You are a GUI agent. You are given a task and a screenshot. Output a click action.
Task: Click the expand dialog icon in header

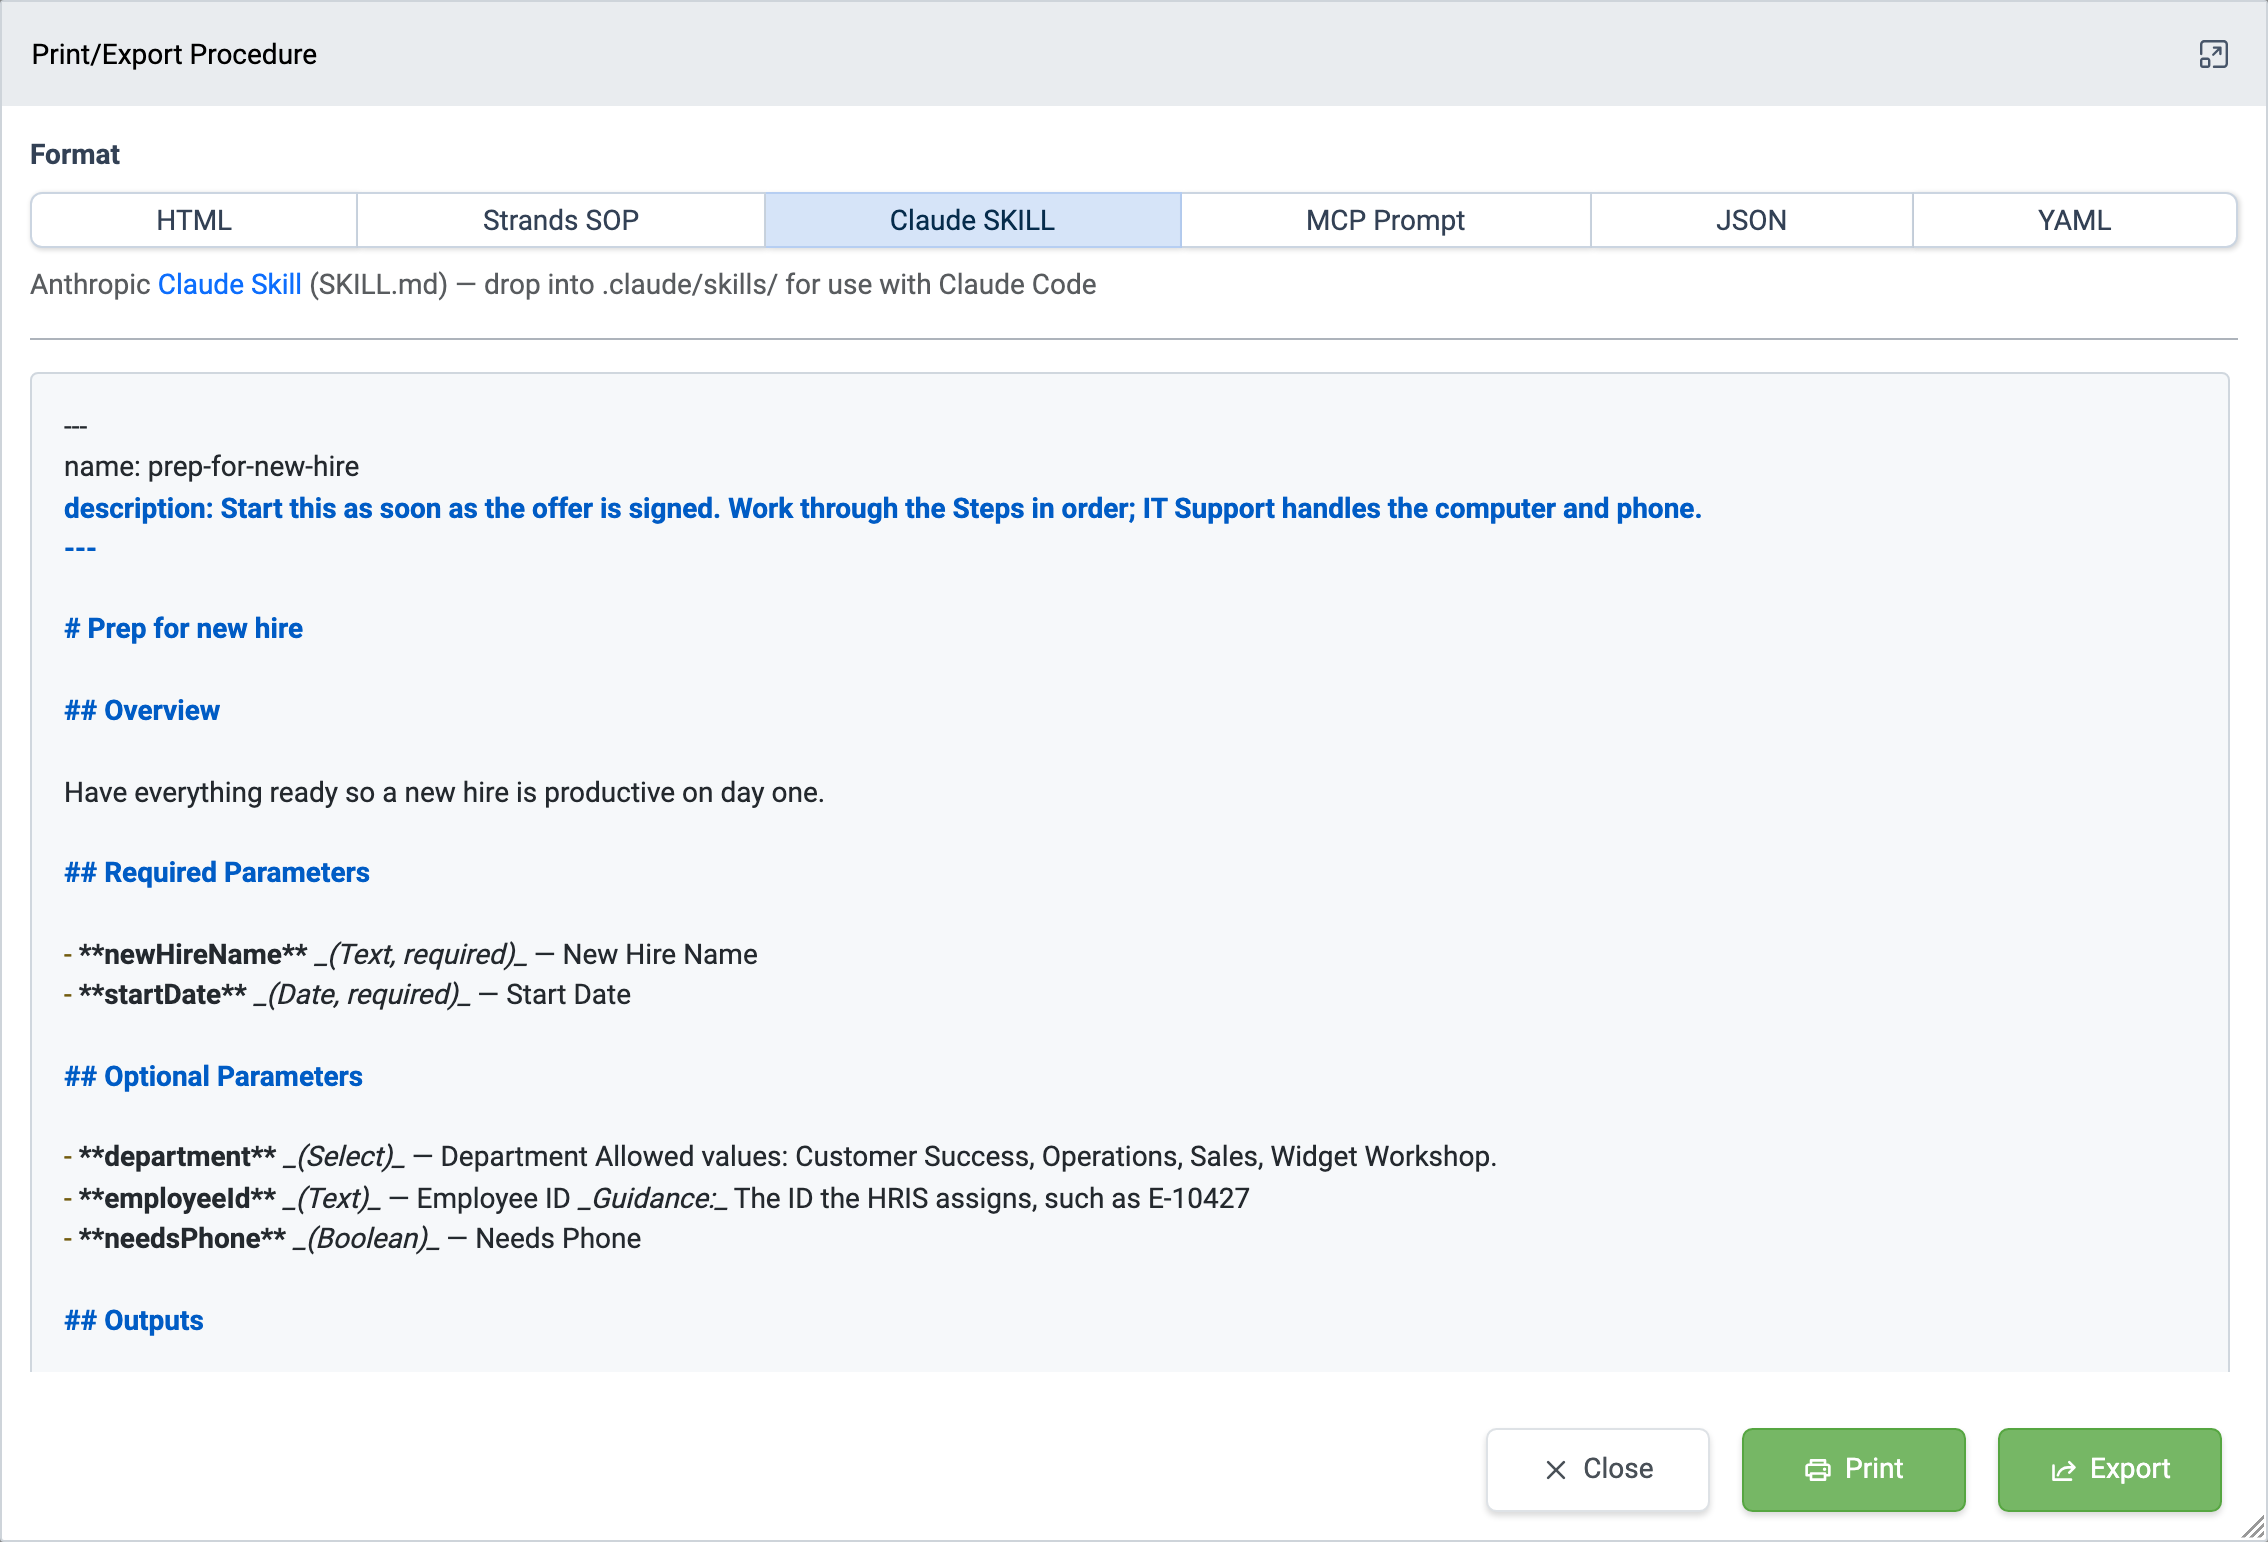click(x=2213, y=54)
